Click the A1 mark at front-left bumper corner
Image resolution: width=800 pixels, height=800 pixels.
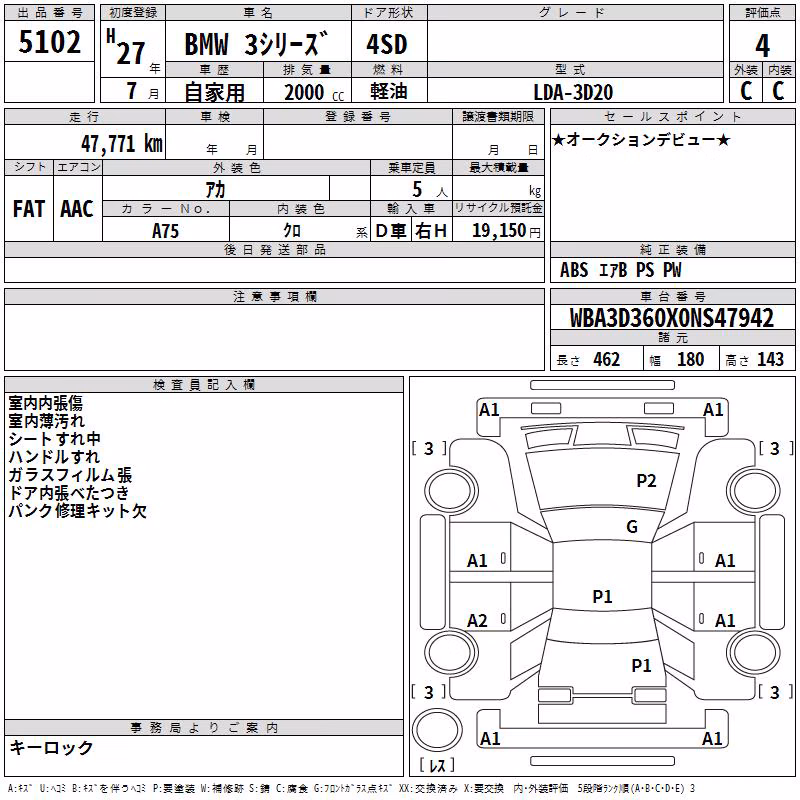(489, 410)
